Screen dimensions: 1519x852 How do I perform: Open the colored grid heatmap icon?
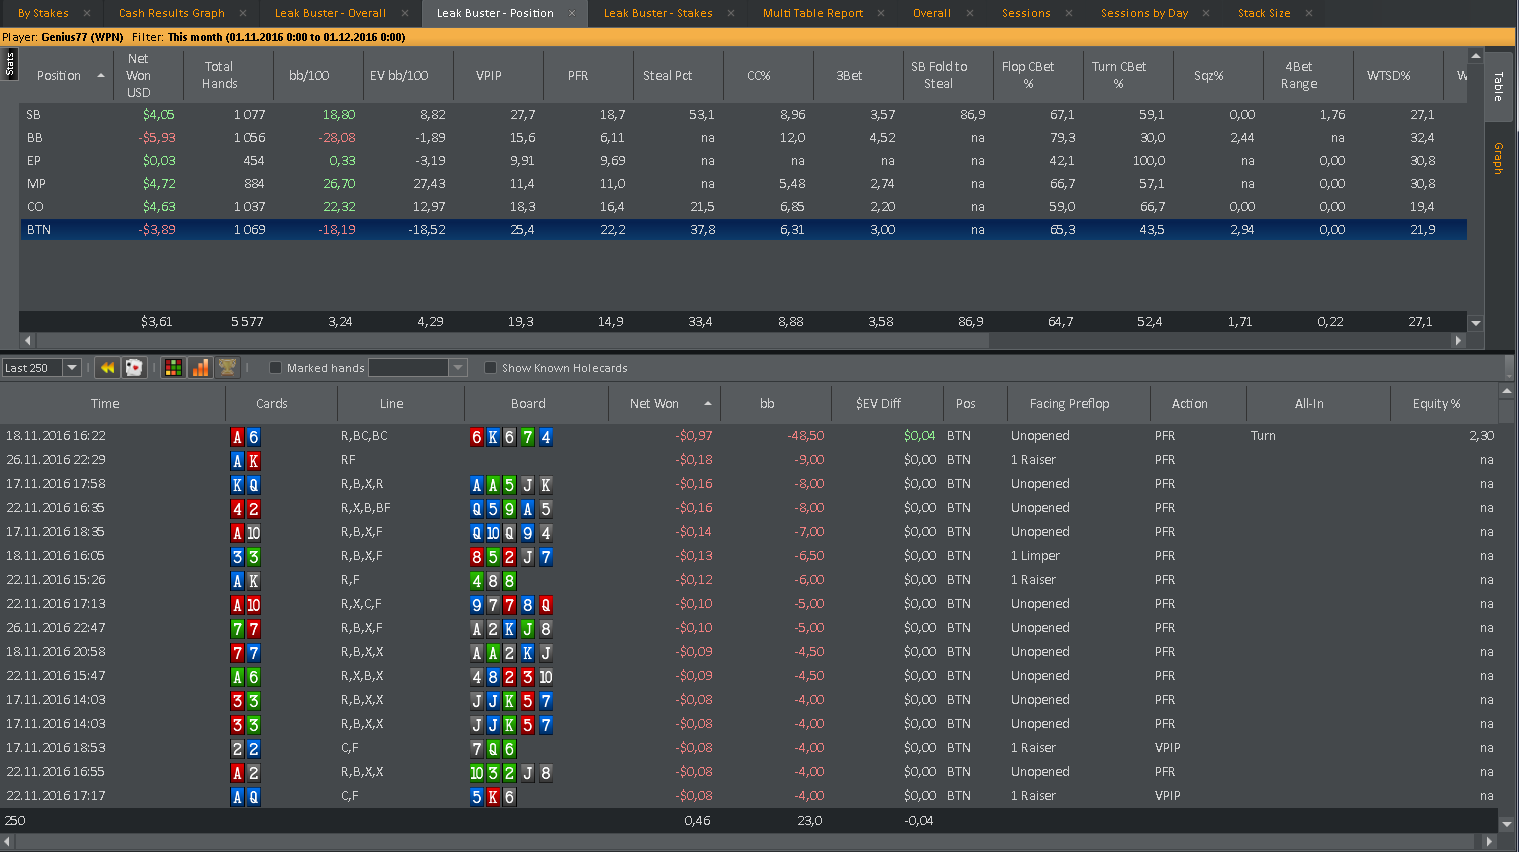[173, 368]
